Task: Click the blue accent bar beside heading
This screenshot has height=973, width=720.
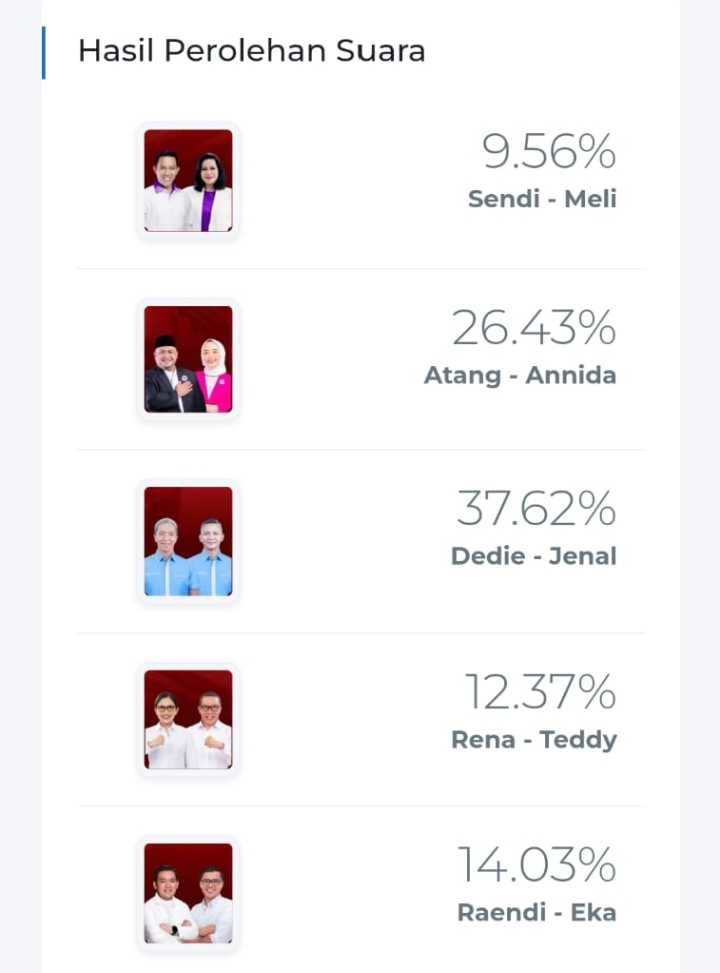Action: tap(43, 53)
